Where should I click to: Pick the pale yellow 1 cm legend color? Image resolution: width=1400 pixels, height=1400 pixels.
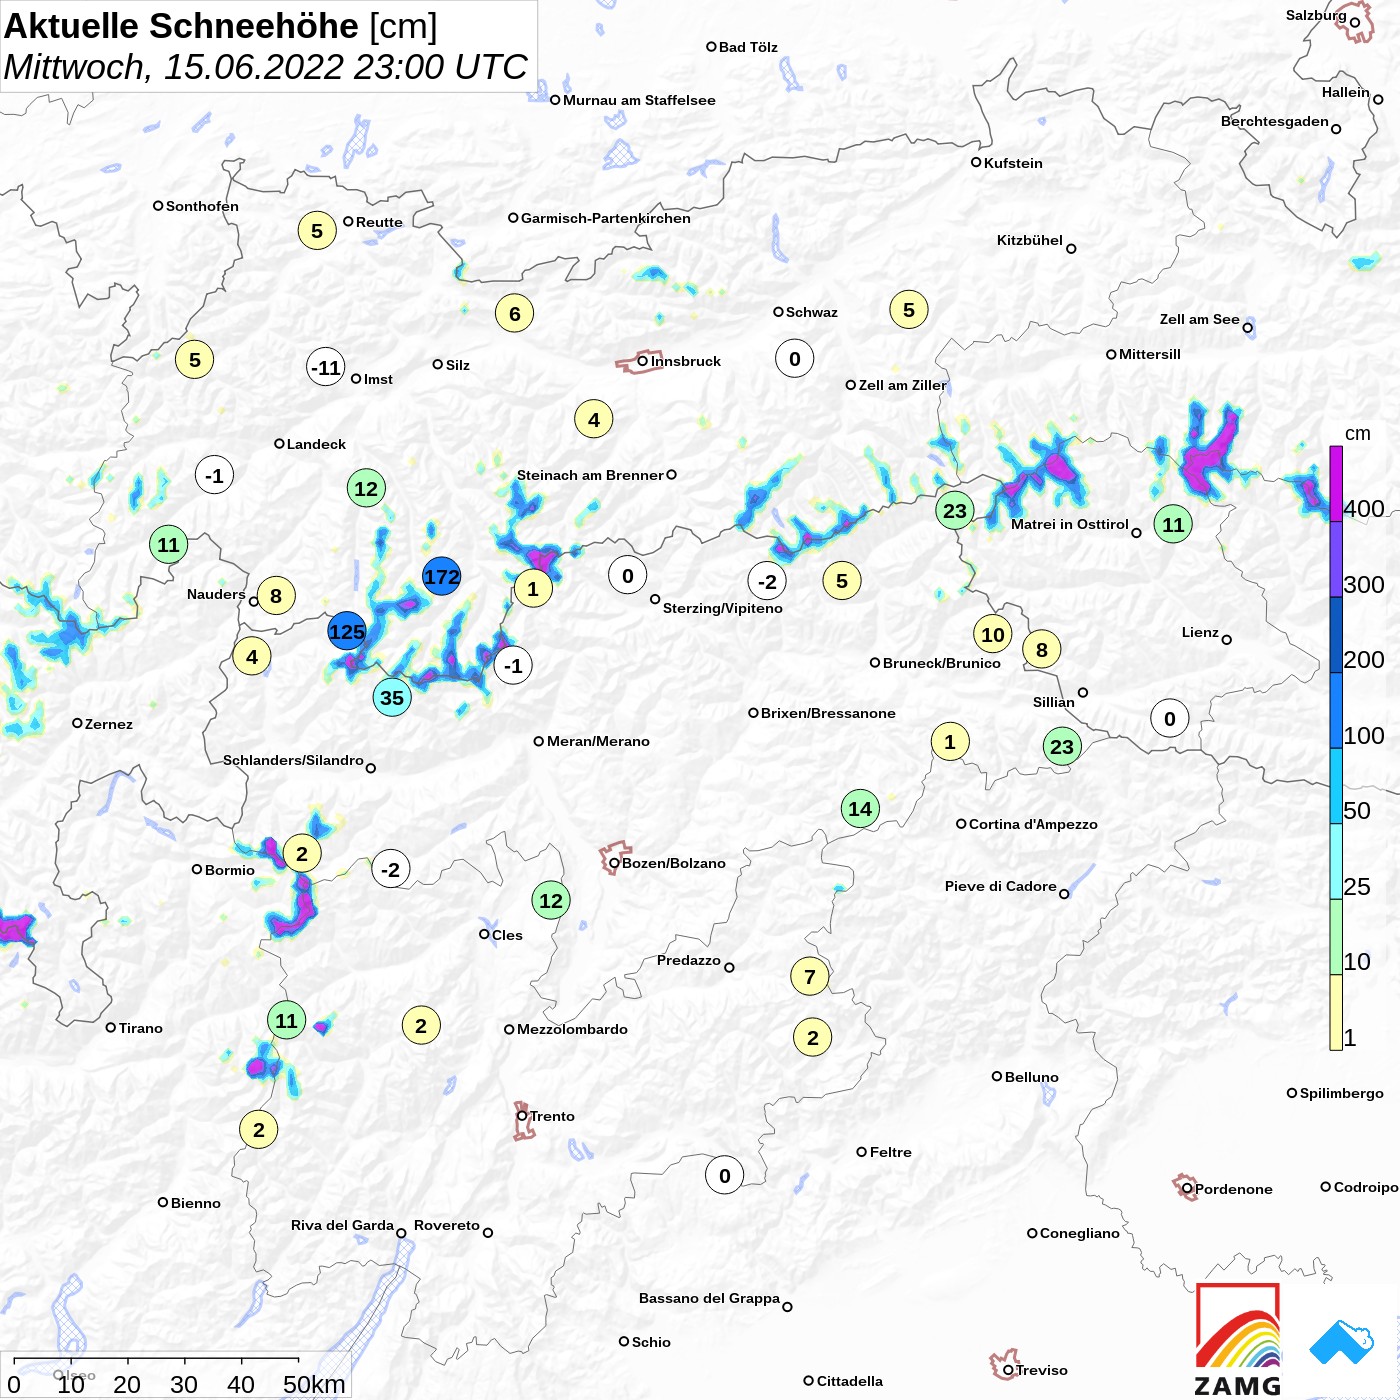coord(1336,1012)
